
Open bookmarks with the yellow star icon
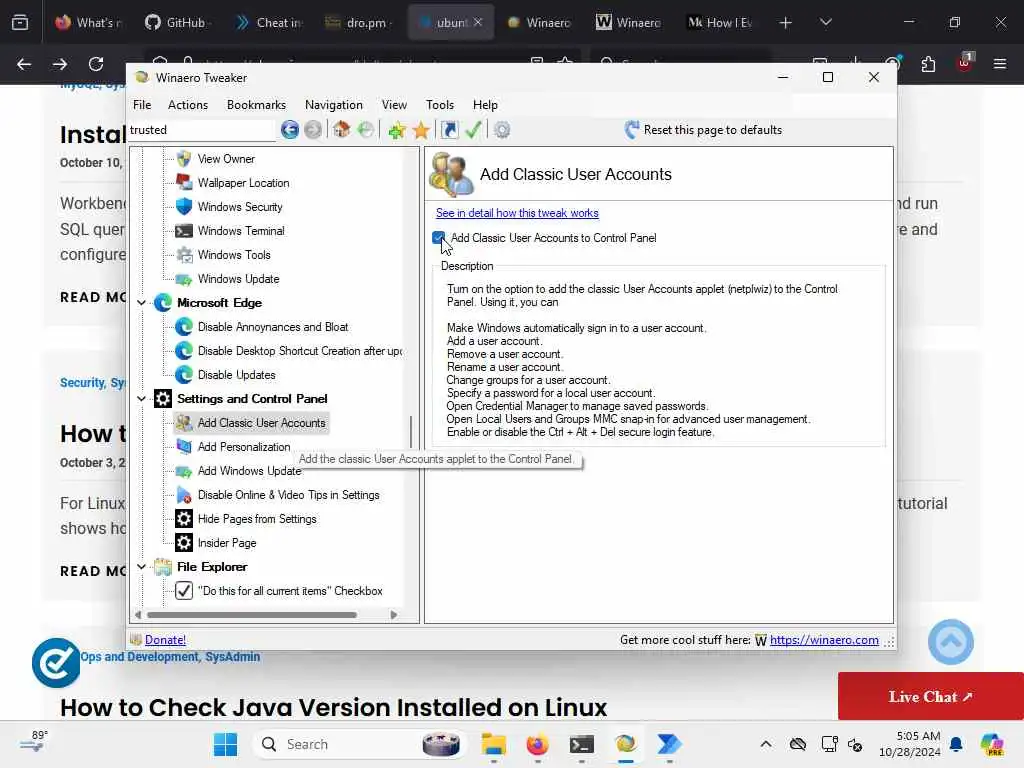coord(421,130)
